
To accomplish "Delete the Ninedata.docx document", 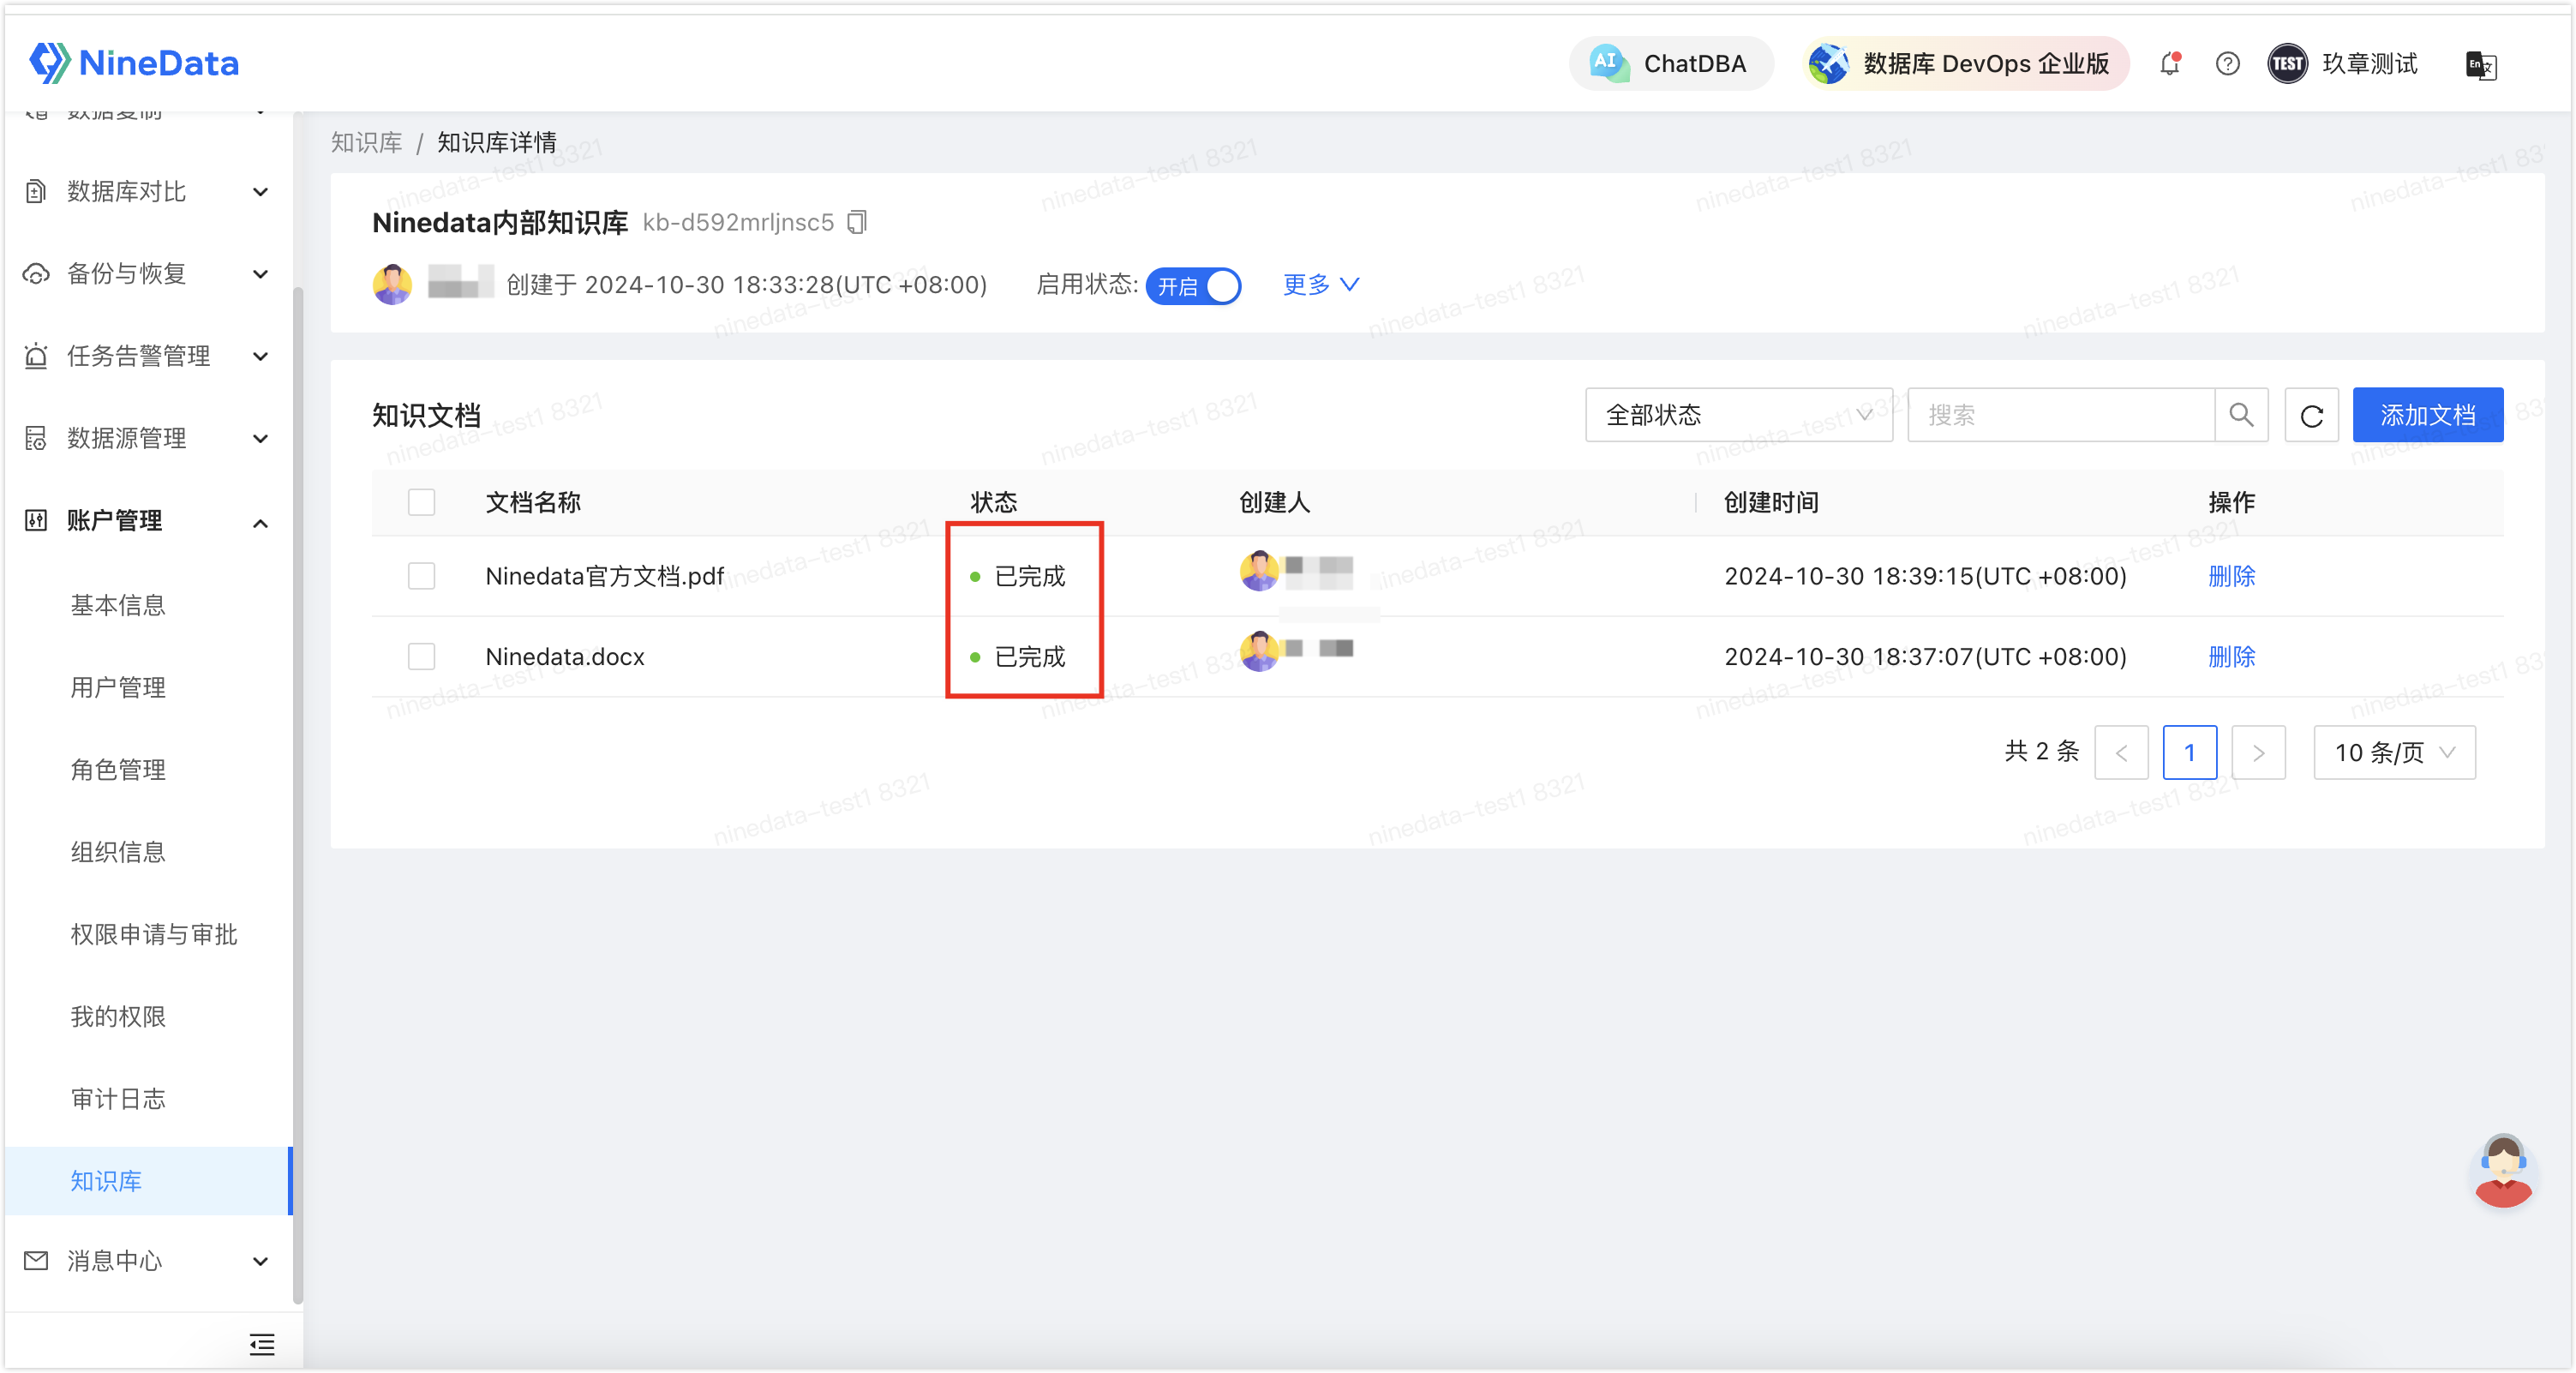I will tap(2231, 656).
